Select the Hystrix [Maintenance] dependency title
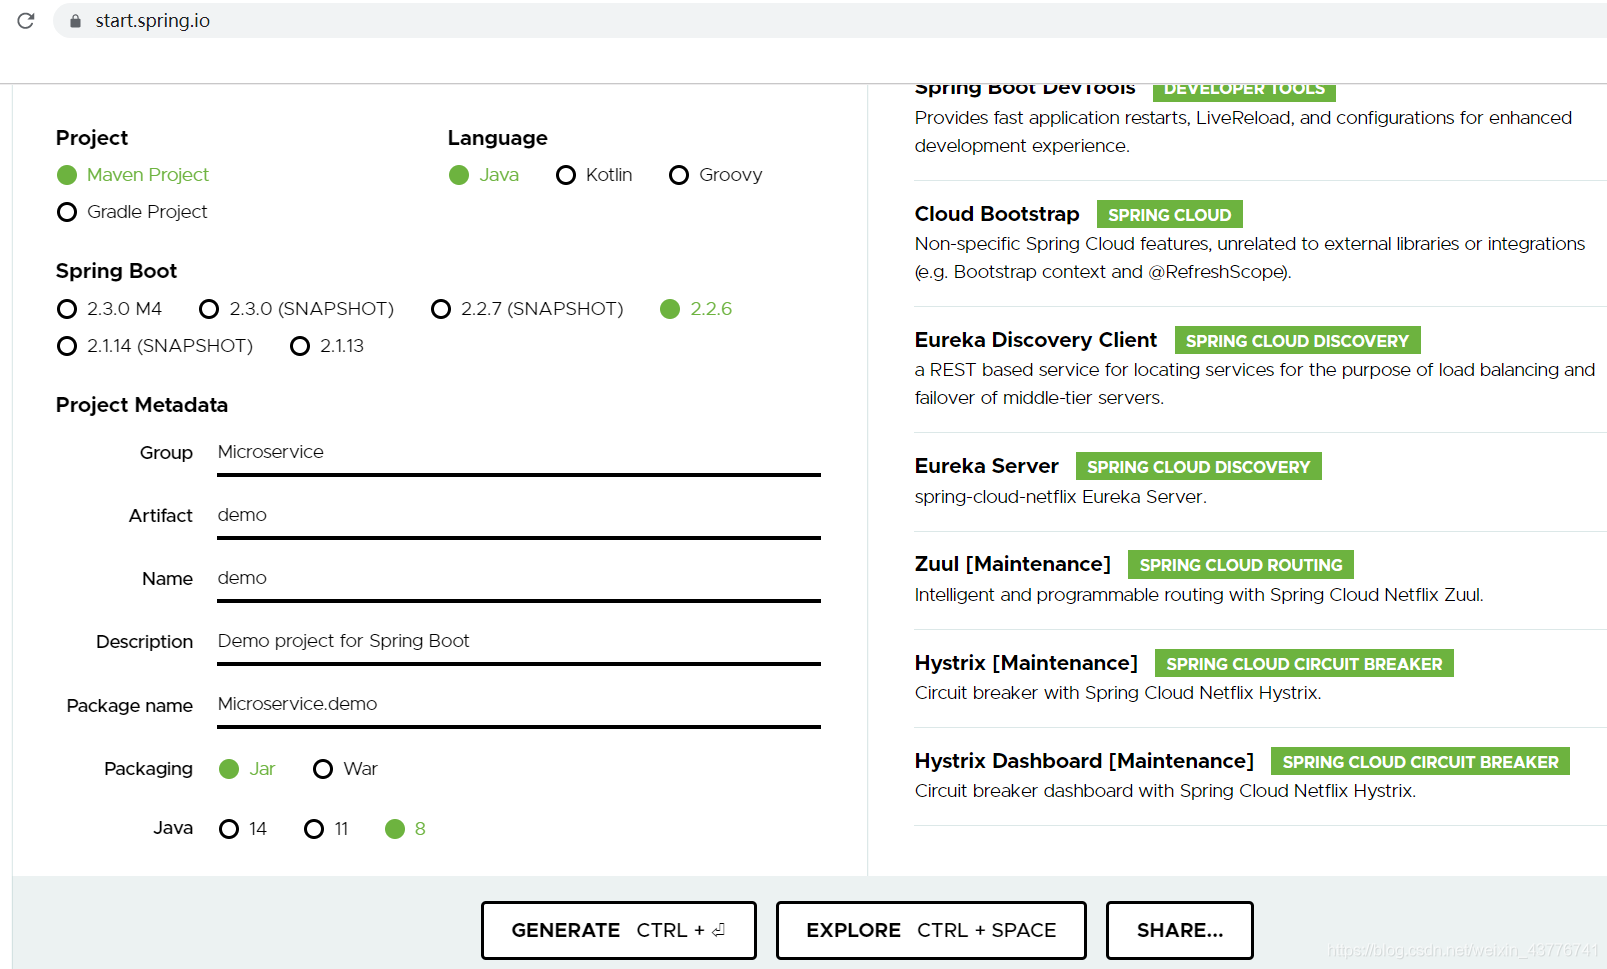 point(1026,663)
